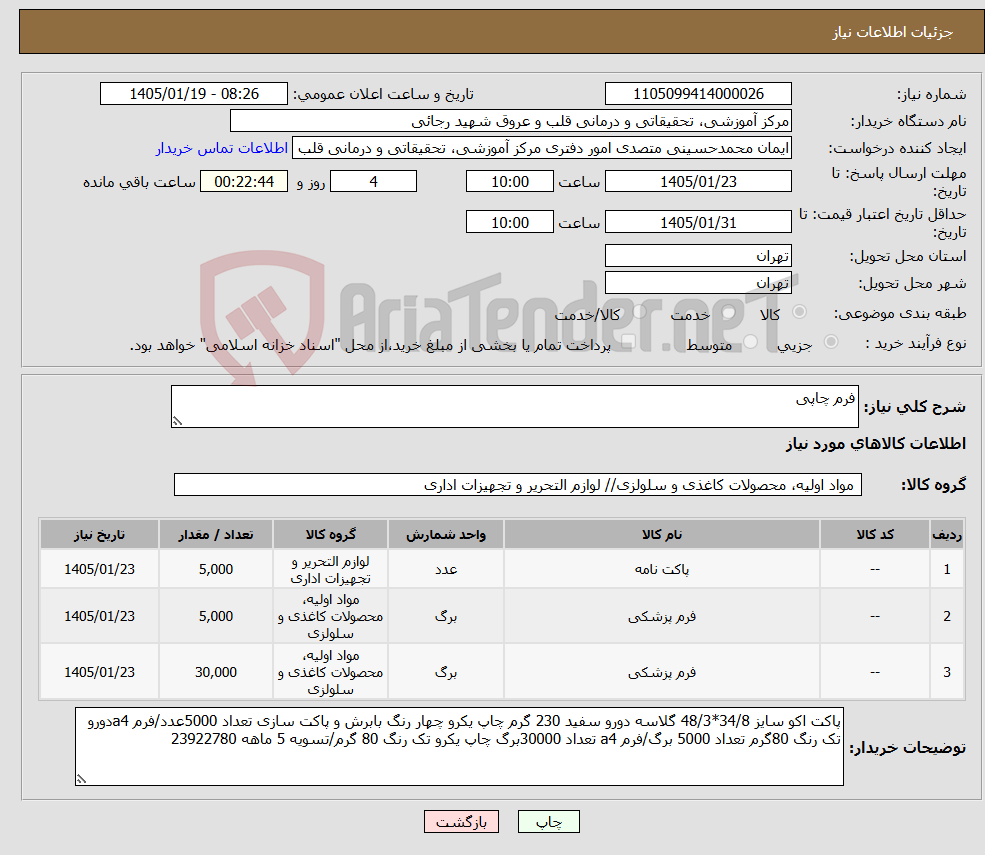
Task: Click the need number field 1105099414000026
Action: [698, 94]
